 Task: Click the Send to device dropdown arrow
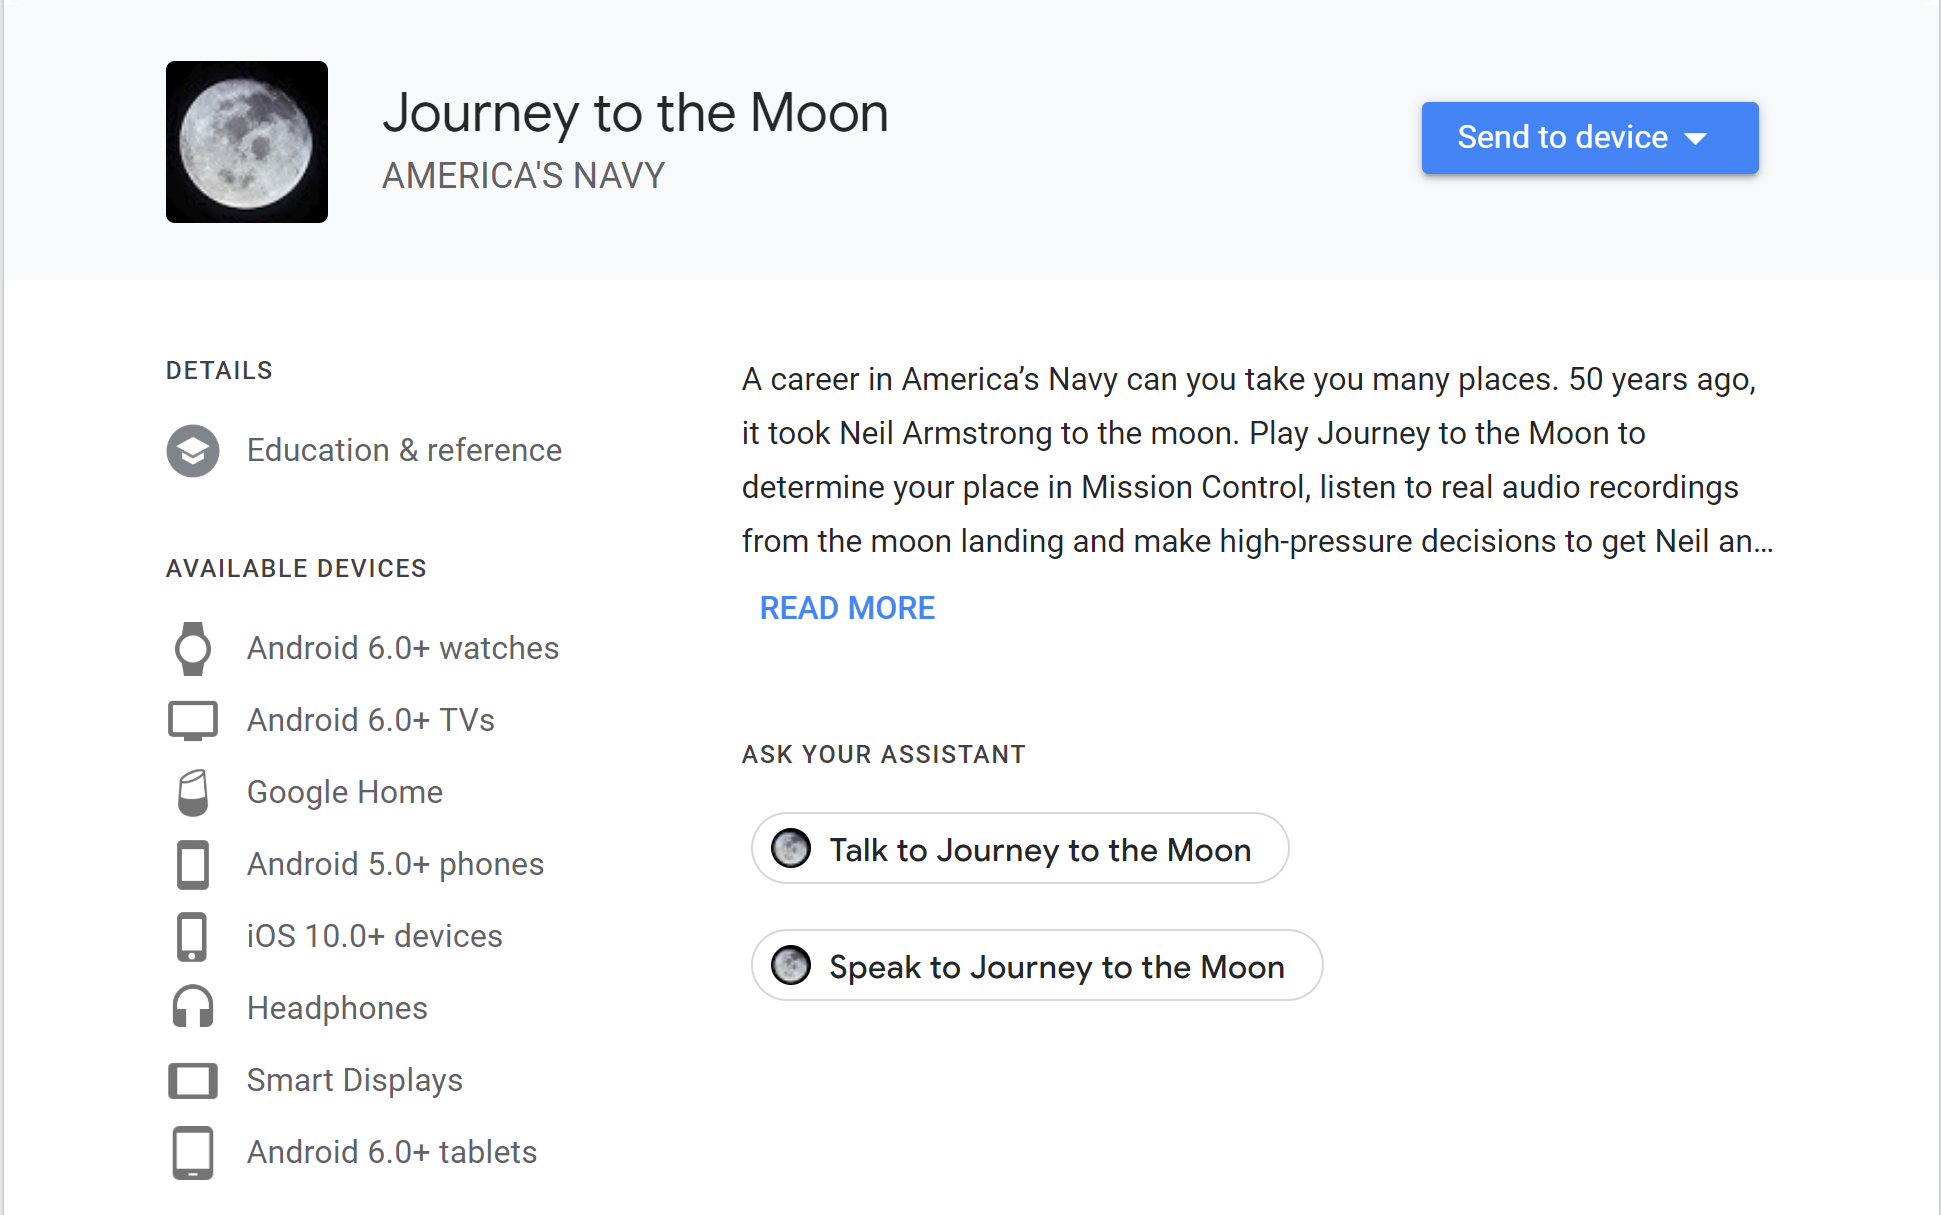tap(1696, 139)
